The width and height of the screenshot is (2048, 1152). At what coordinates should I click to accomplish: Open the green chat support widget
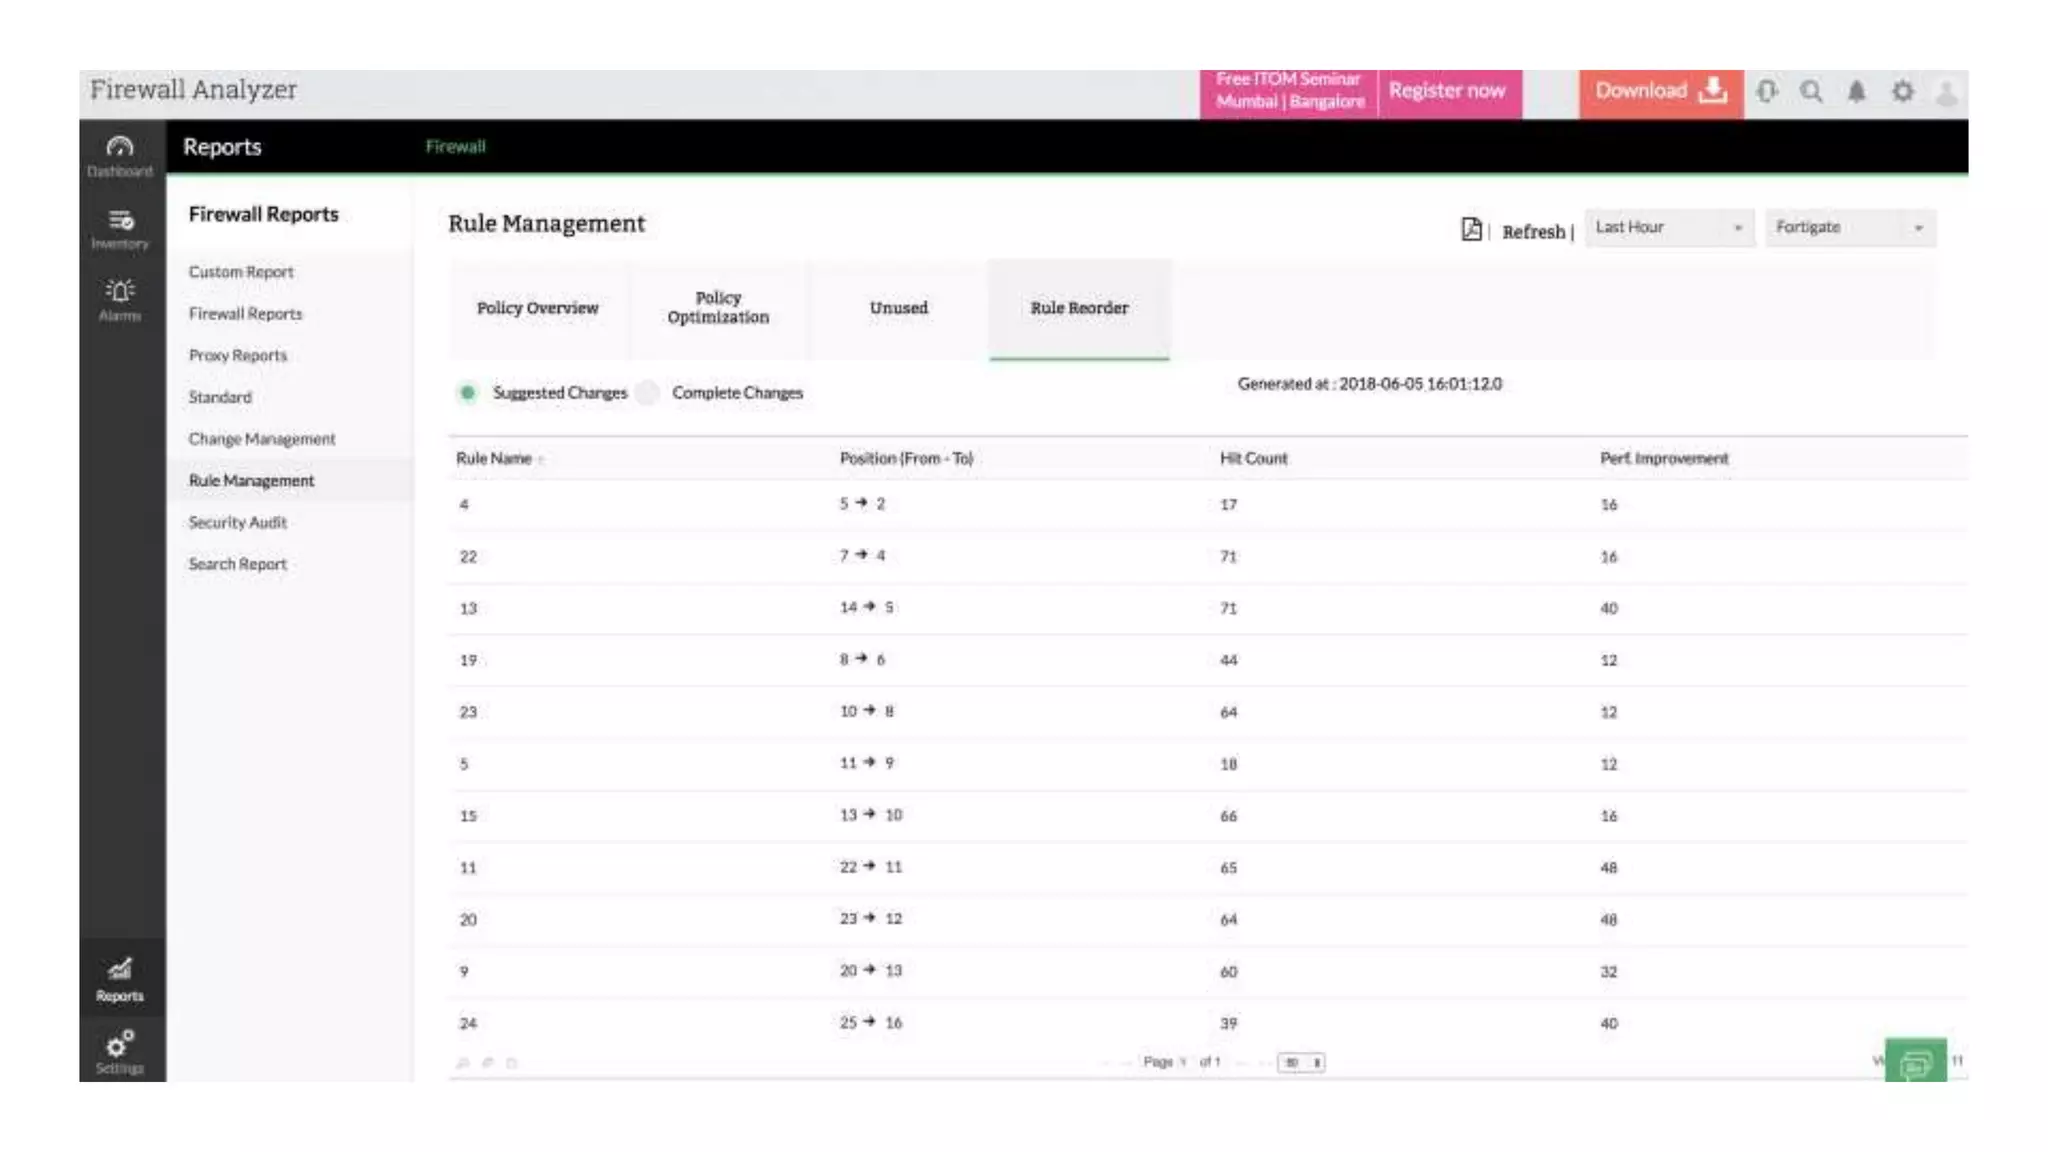[1915, 1062]
